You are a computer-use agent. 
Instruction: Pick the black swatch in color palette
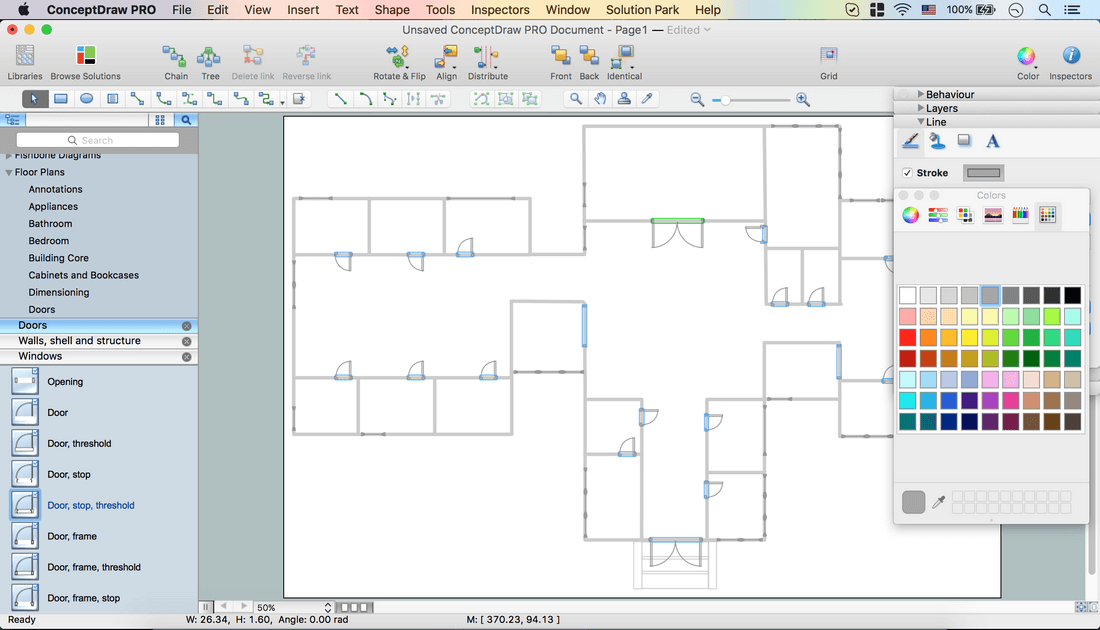click(1072, 295)
